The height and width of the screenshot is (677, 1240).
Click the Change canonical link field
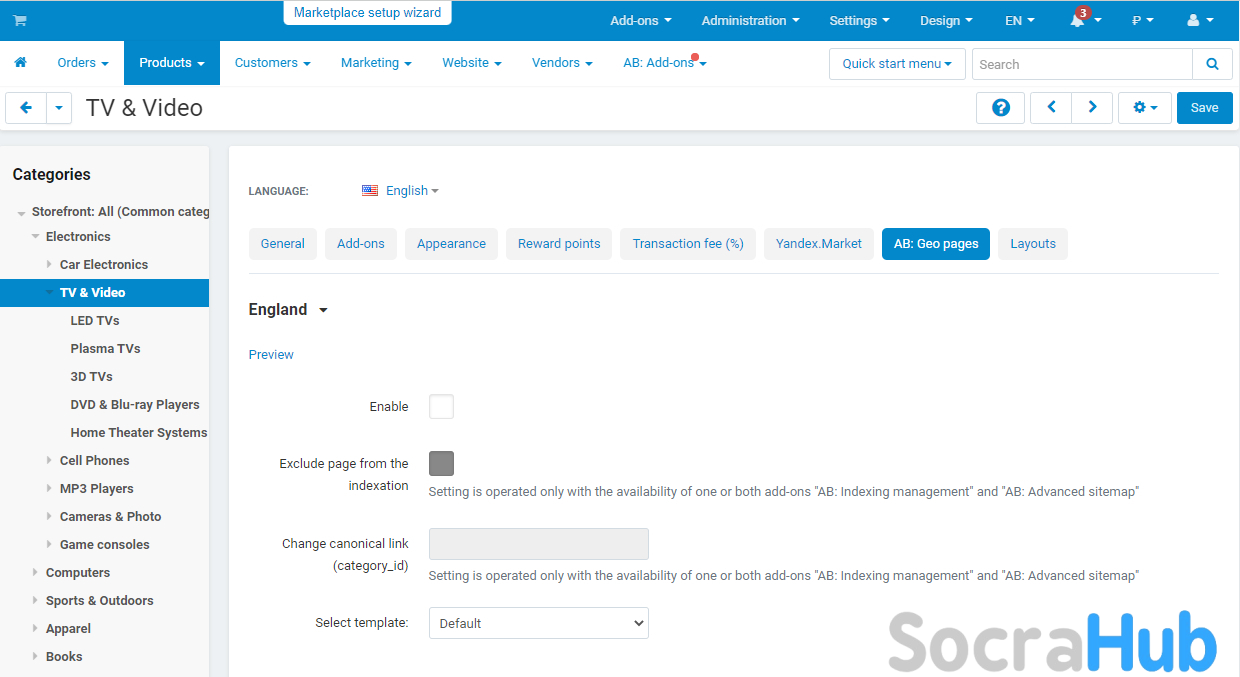click(x=538, y=544)
